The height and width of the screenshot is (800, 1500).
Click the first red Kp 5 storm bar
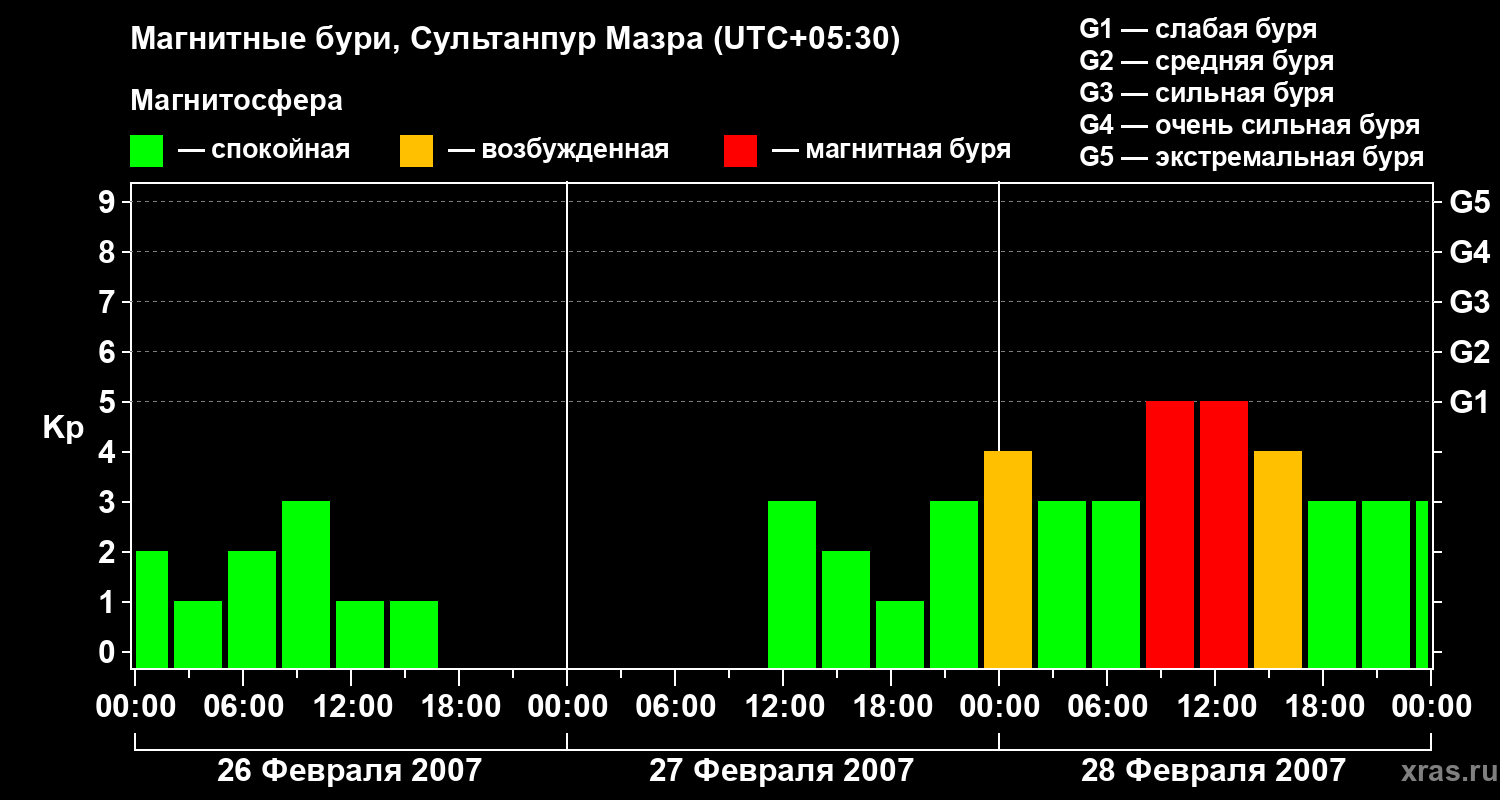[x=1170, y=534]
